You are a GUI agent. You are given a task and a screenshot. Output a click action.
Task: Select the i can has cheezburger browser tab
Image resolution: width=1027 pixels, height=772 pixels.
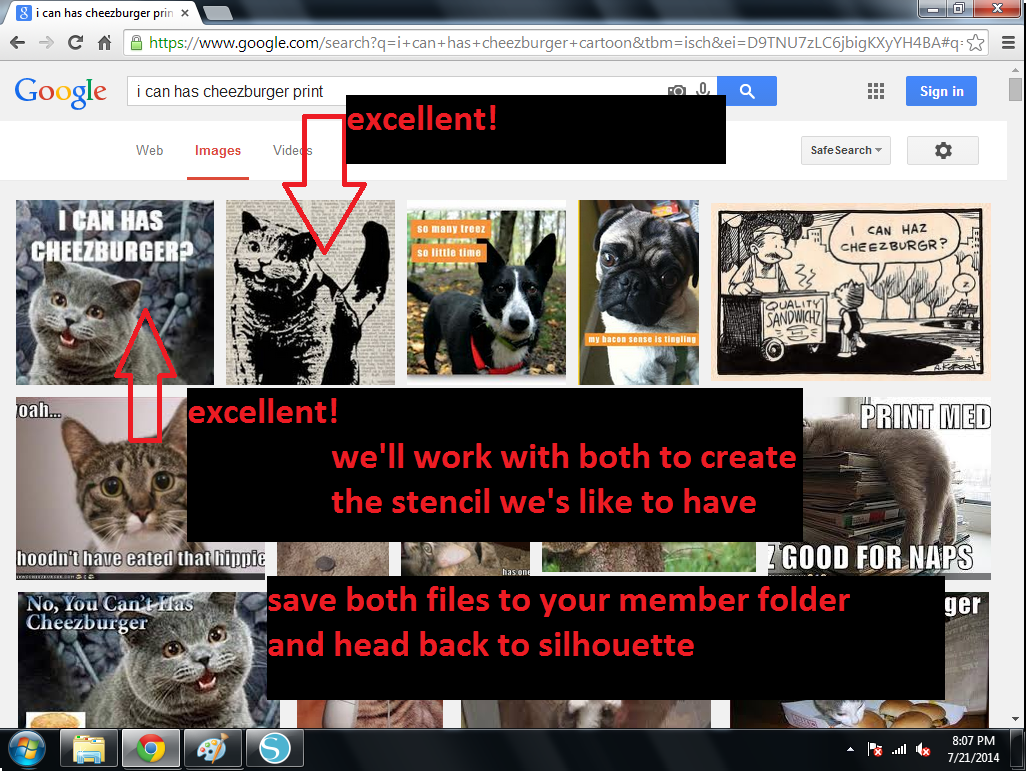point(103,13)
